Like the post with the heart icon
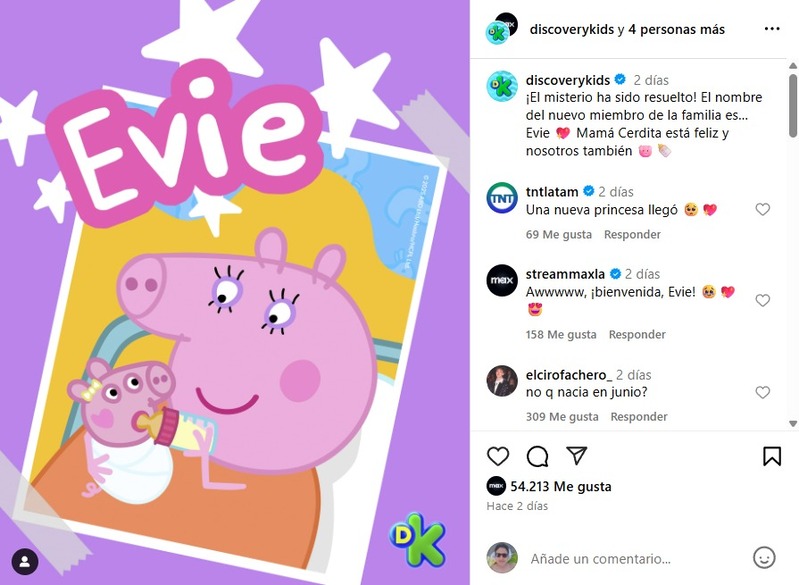This screenshot has height=585, width=799. coord(498,456)
